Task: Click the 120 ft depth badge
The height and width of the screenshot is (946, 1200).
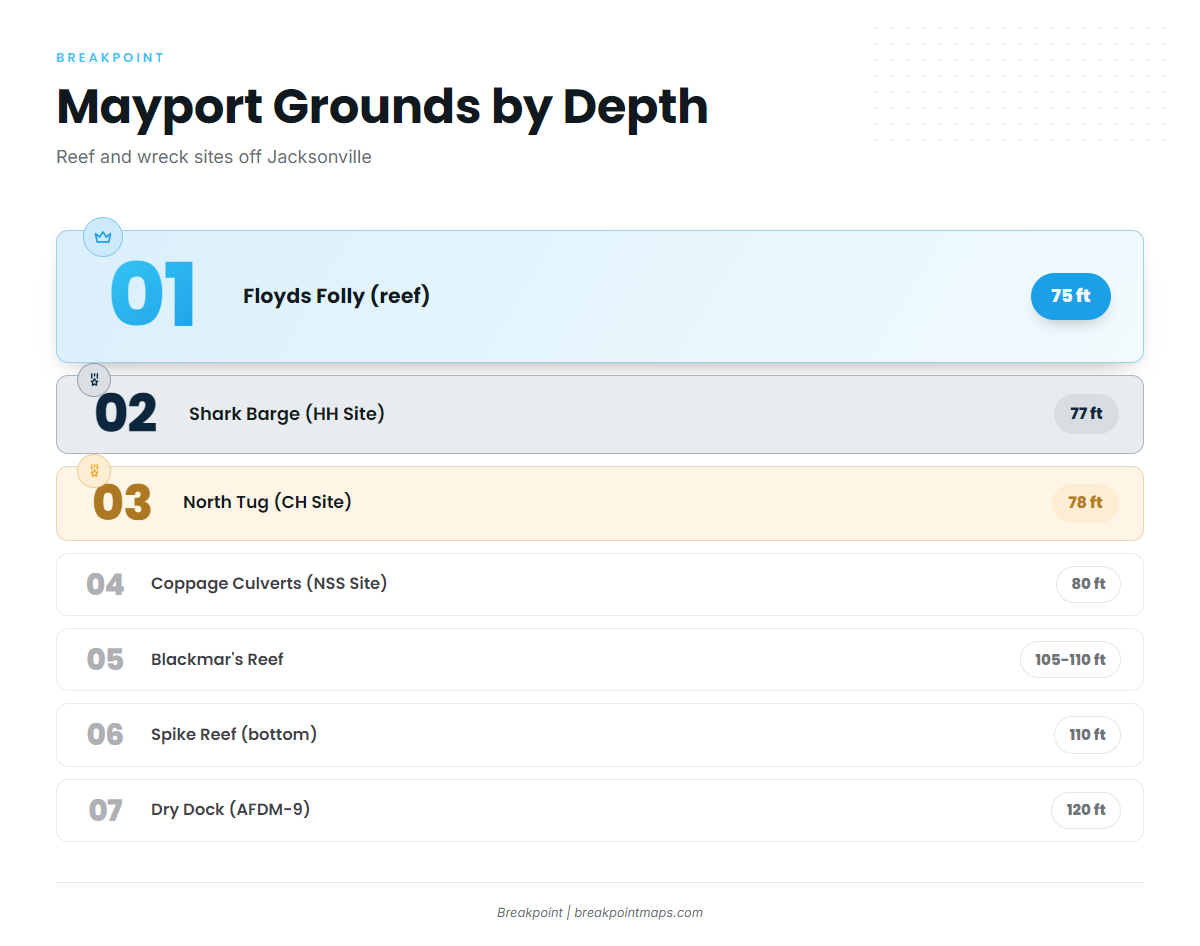Action: point(1086,810)
